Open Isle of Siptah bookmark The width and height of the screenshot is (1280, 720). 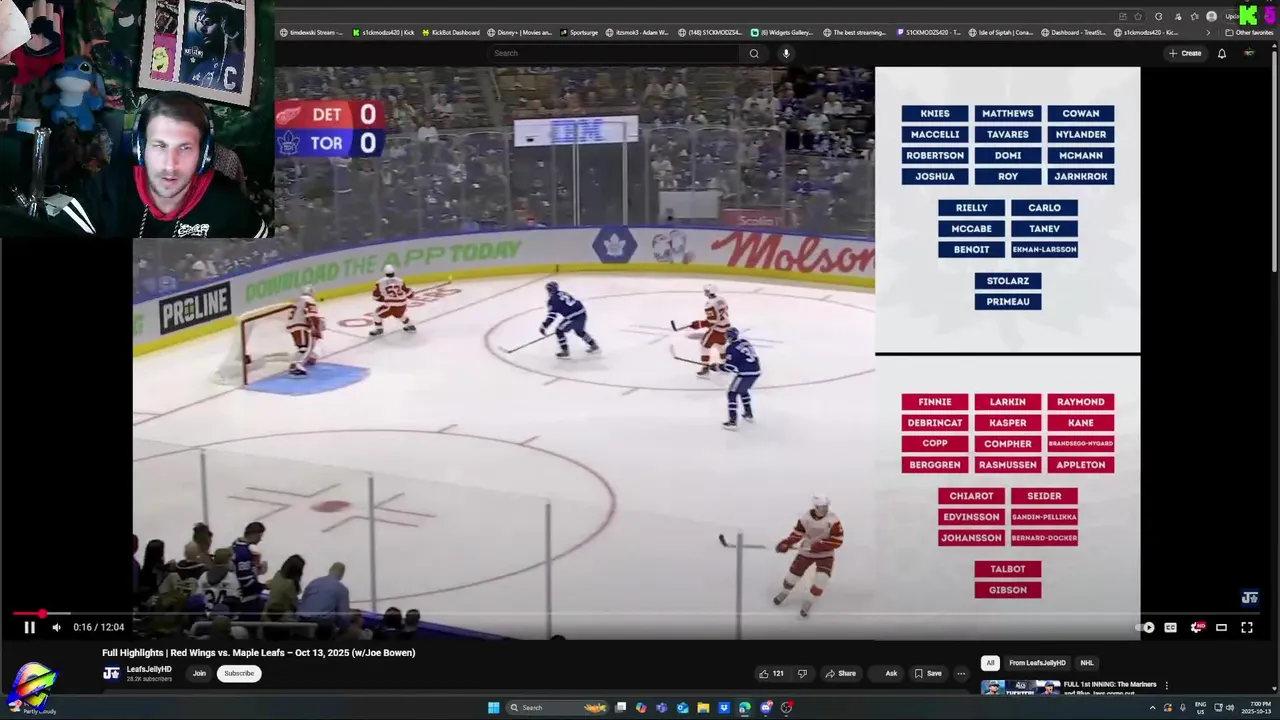tap(1002, 32)
